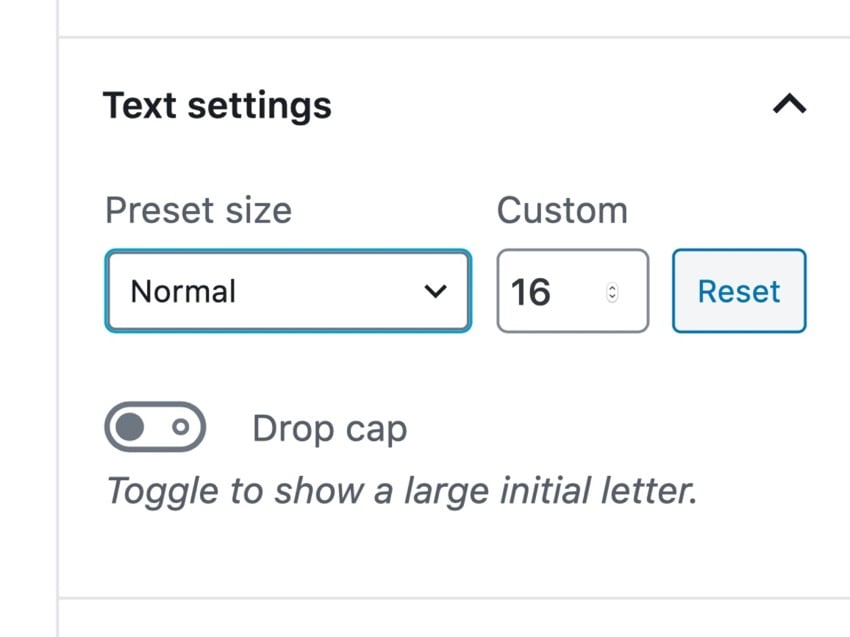Viewport: 850px width, 637px height.
Task: Open the Preset size dropdown
Action: (287, 291)
